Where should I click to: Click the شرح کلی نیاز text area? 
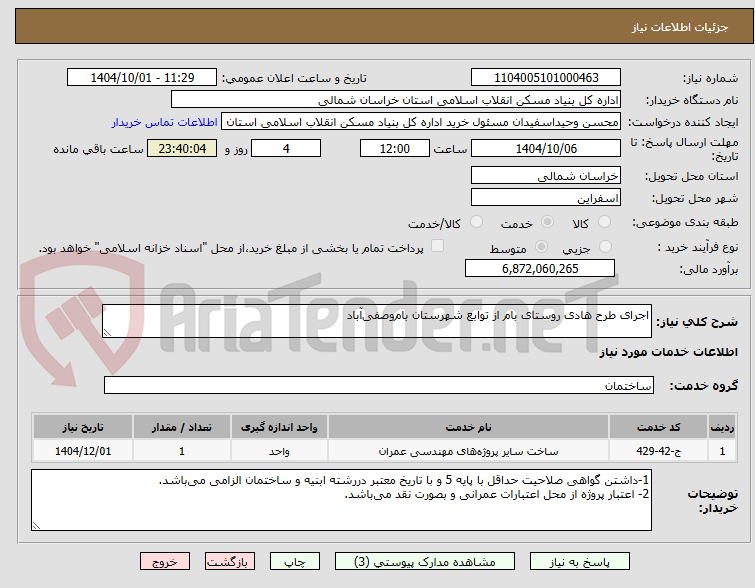click(x=377, y=321)
